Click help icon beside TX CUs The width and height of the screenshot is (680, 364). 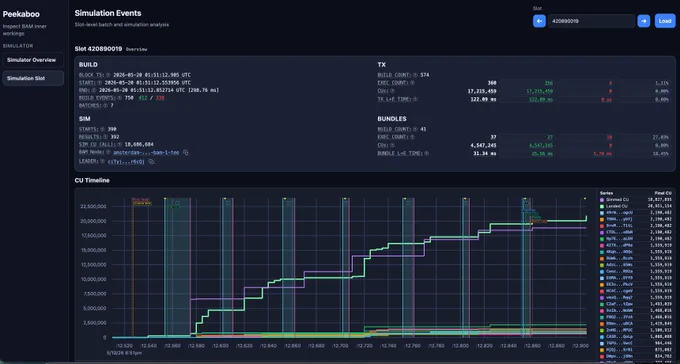[392, 91]
